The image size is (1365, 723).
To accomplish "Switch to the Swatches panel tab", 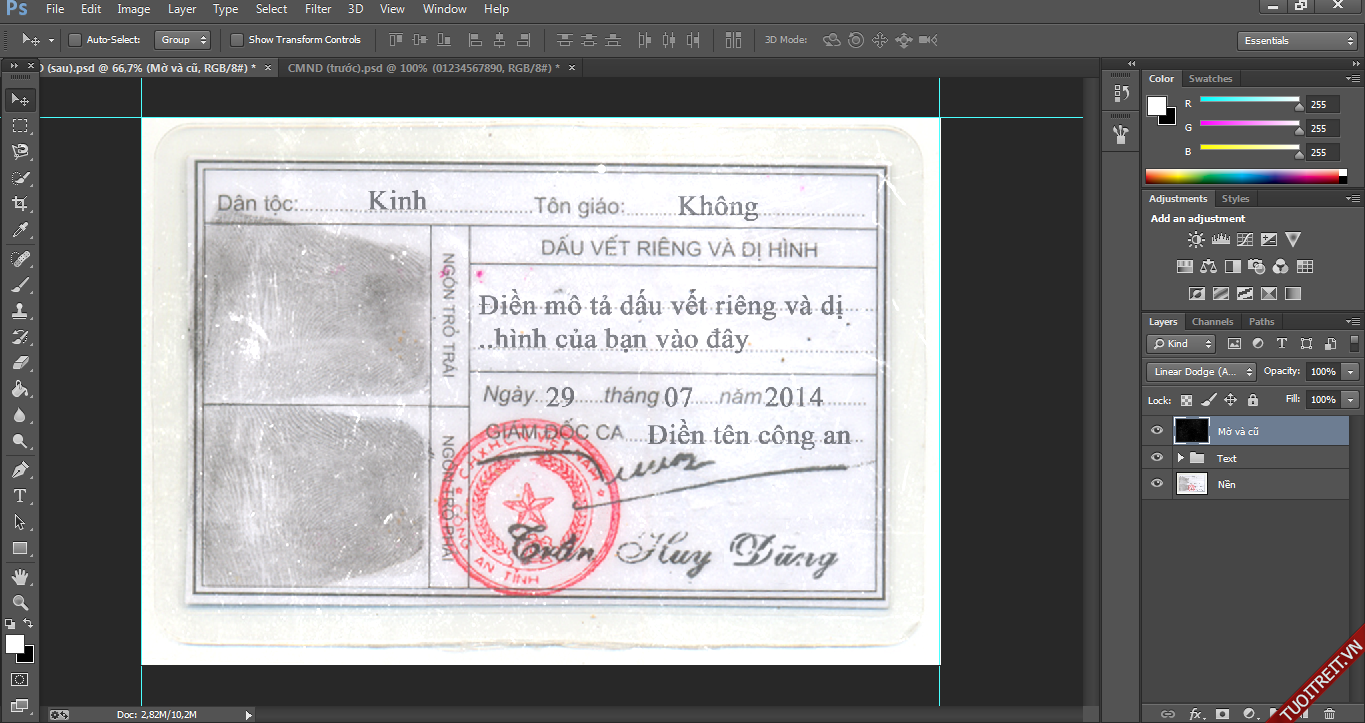I will pyautogui.click(x=1210, y=79).
